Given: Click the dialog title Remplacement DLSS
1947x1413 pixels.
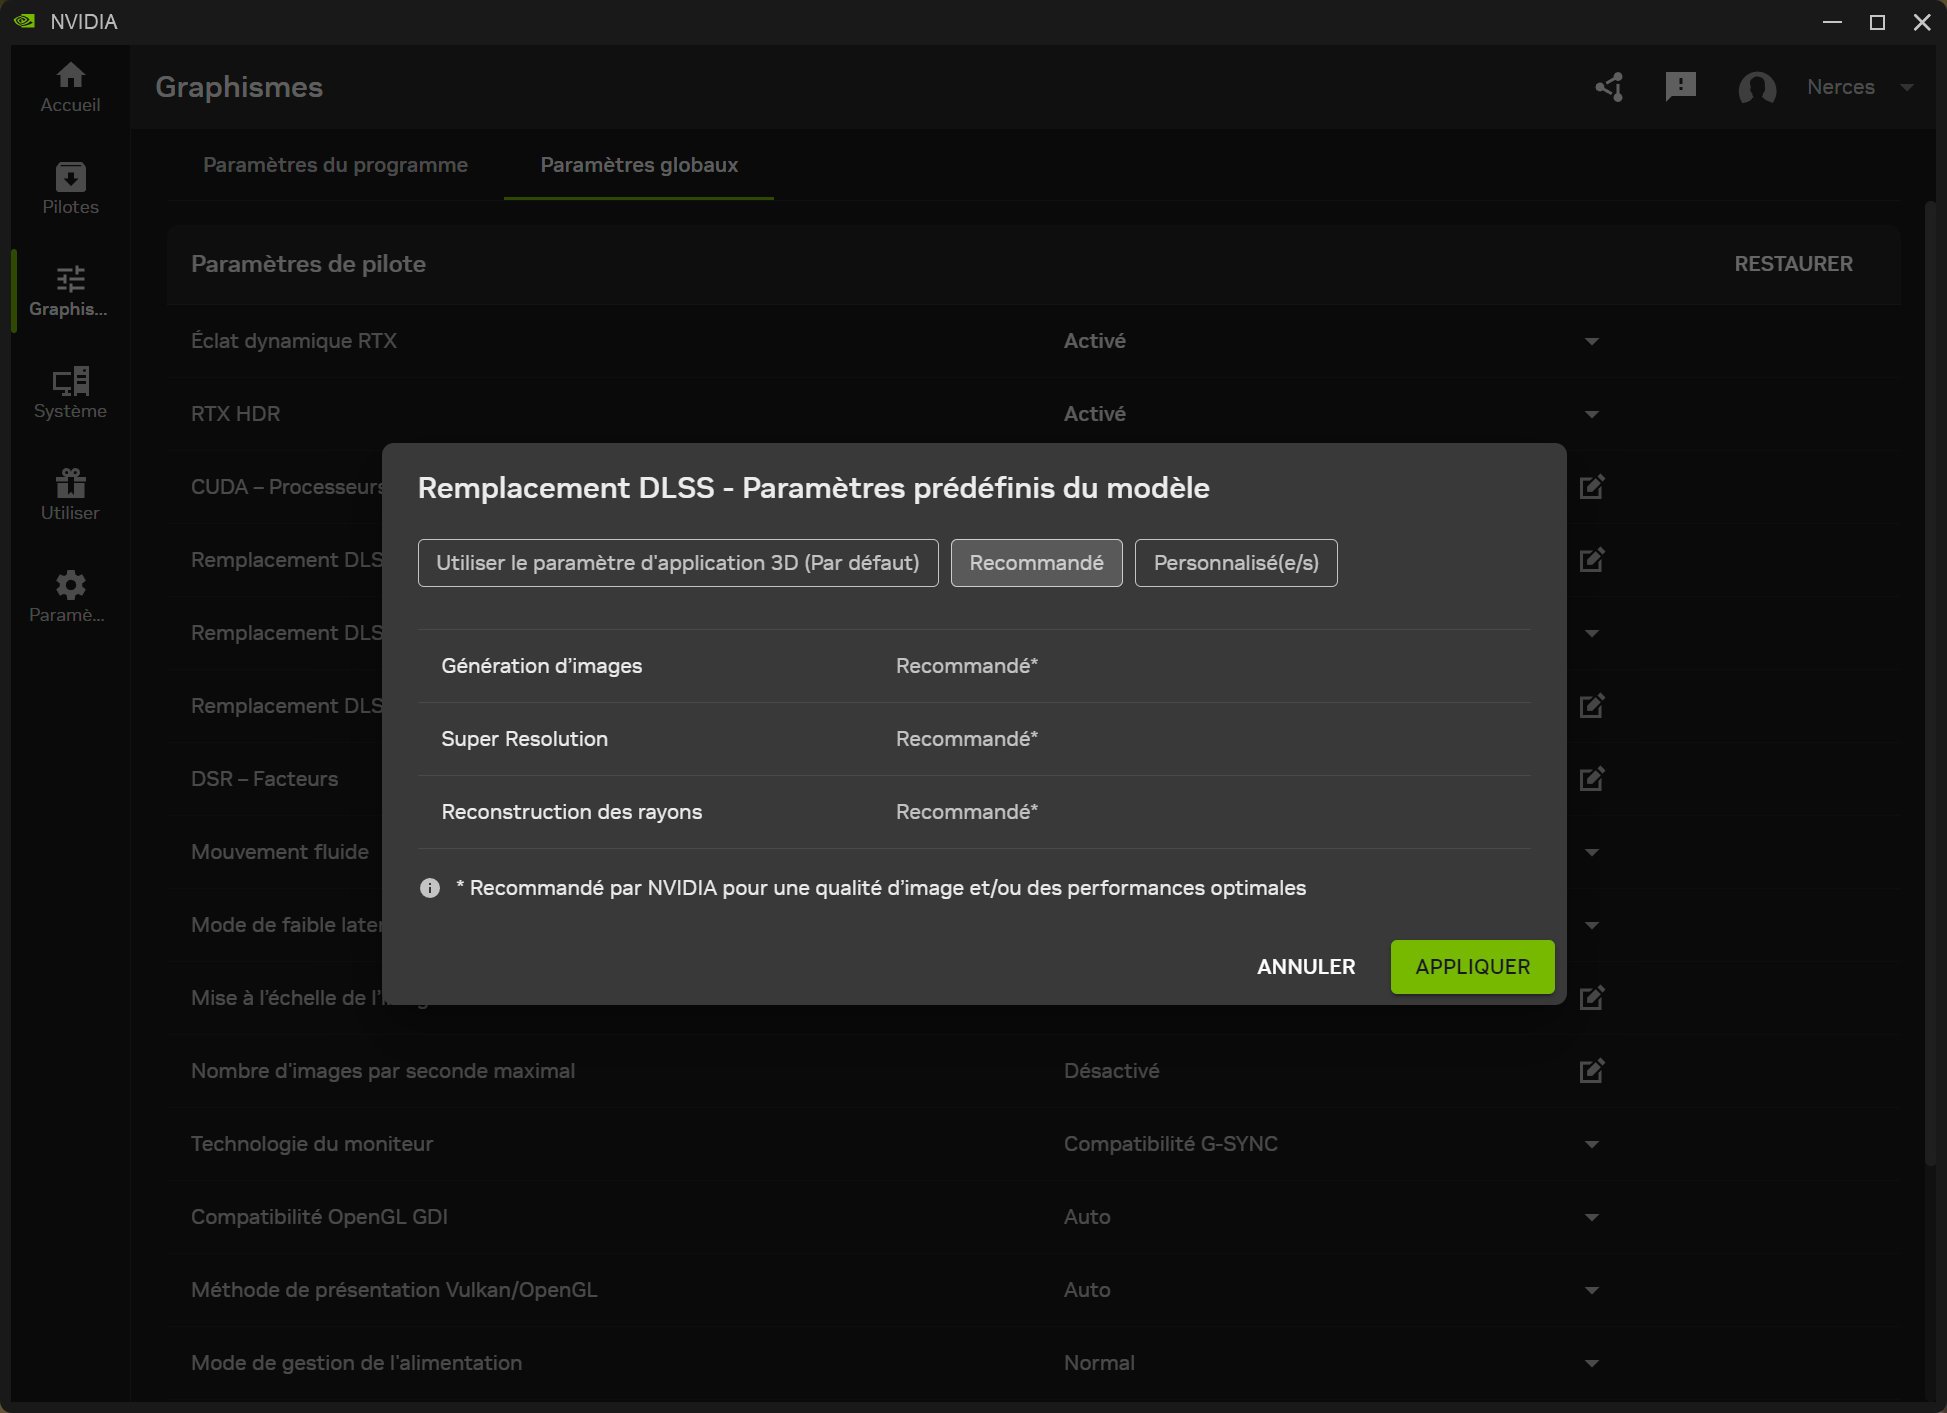Looking at the screenshot, I should coord(813,488).
